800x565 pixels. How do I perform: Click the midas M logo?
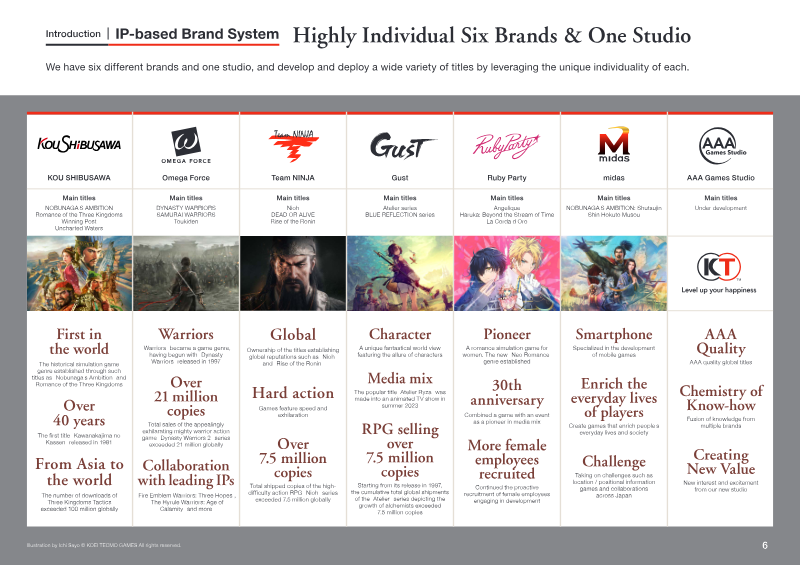click(614, 144)
